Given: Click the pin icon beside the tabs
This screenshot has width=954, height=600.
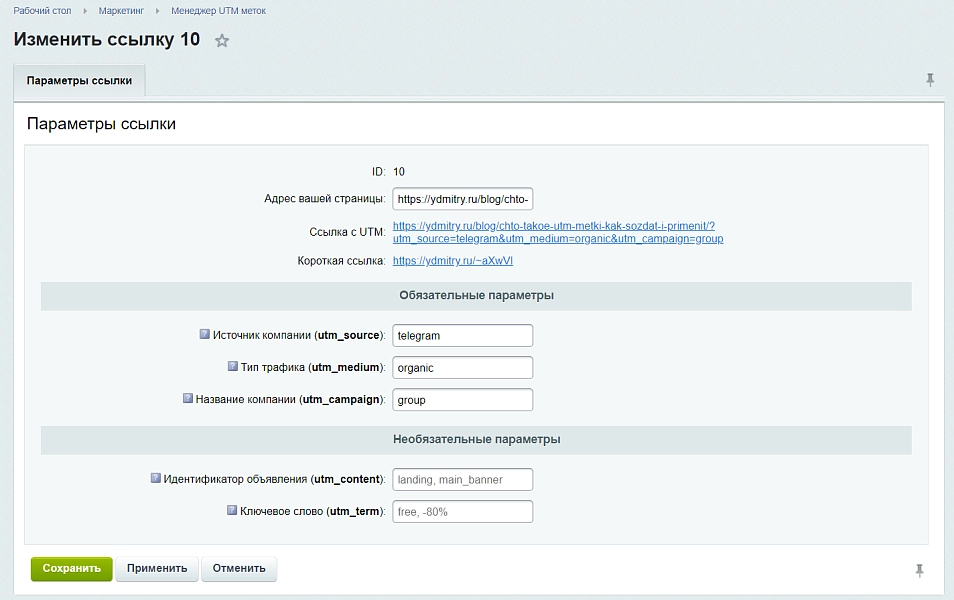Looking at the screenshot, I should [x=930, y=80].
